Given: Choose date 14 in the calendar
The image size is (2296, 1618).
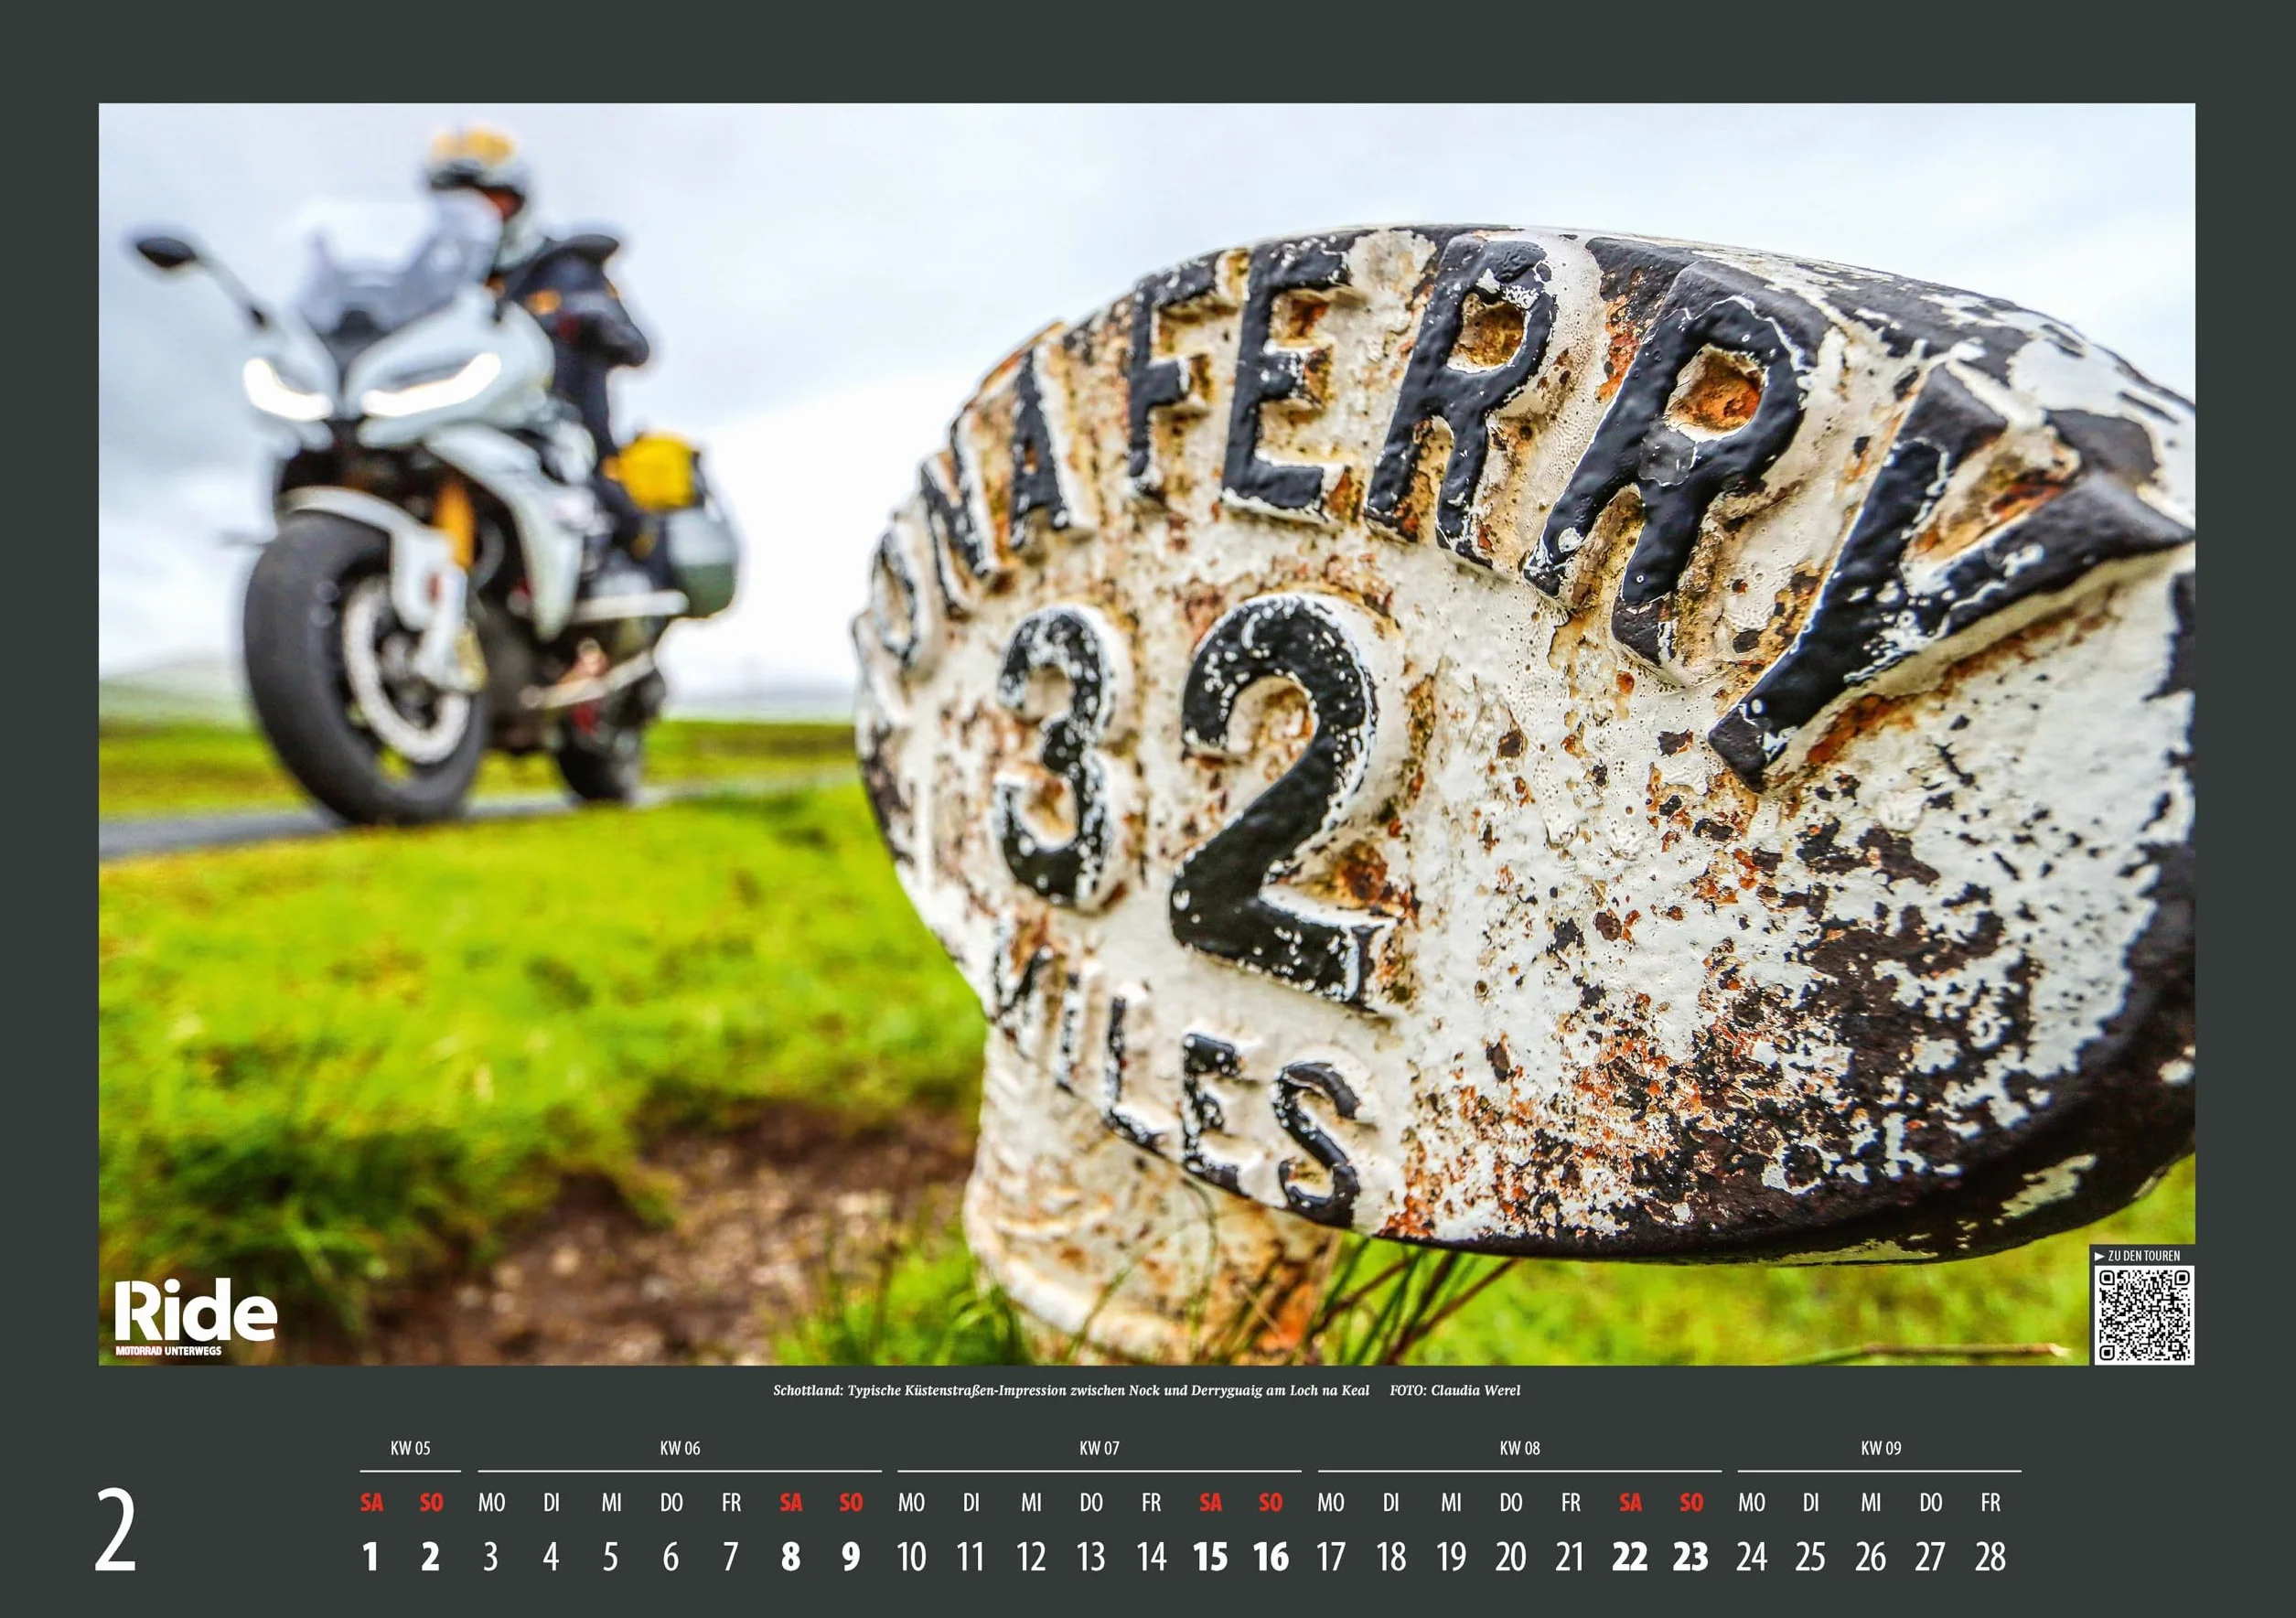Looking at the screenshot, I should [1151, 1557].
